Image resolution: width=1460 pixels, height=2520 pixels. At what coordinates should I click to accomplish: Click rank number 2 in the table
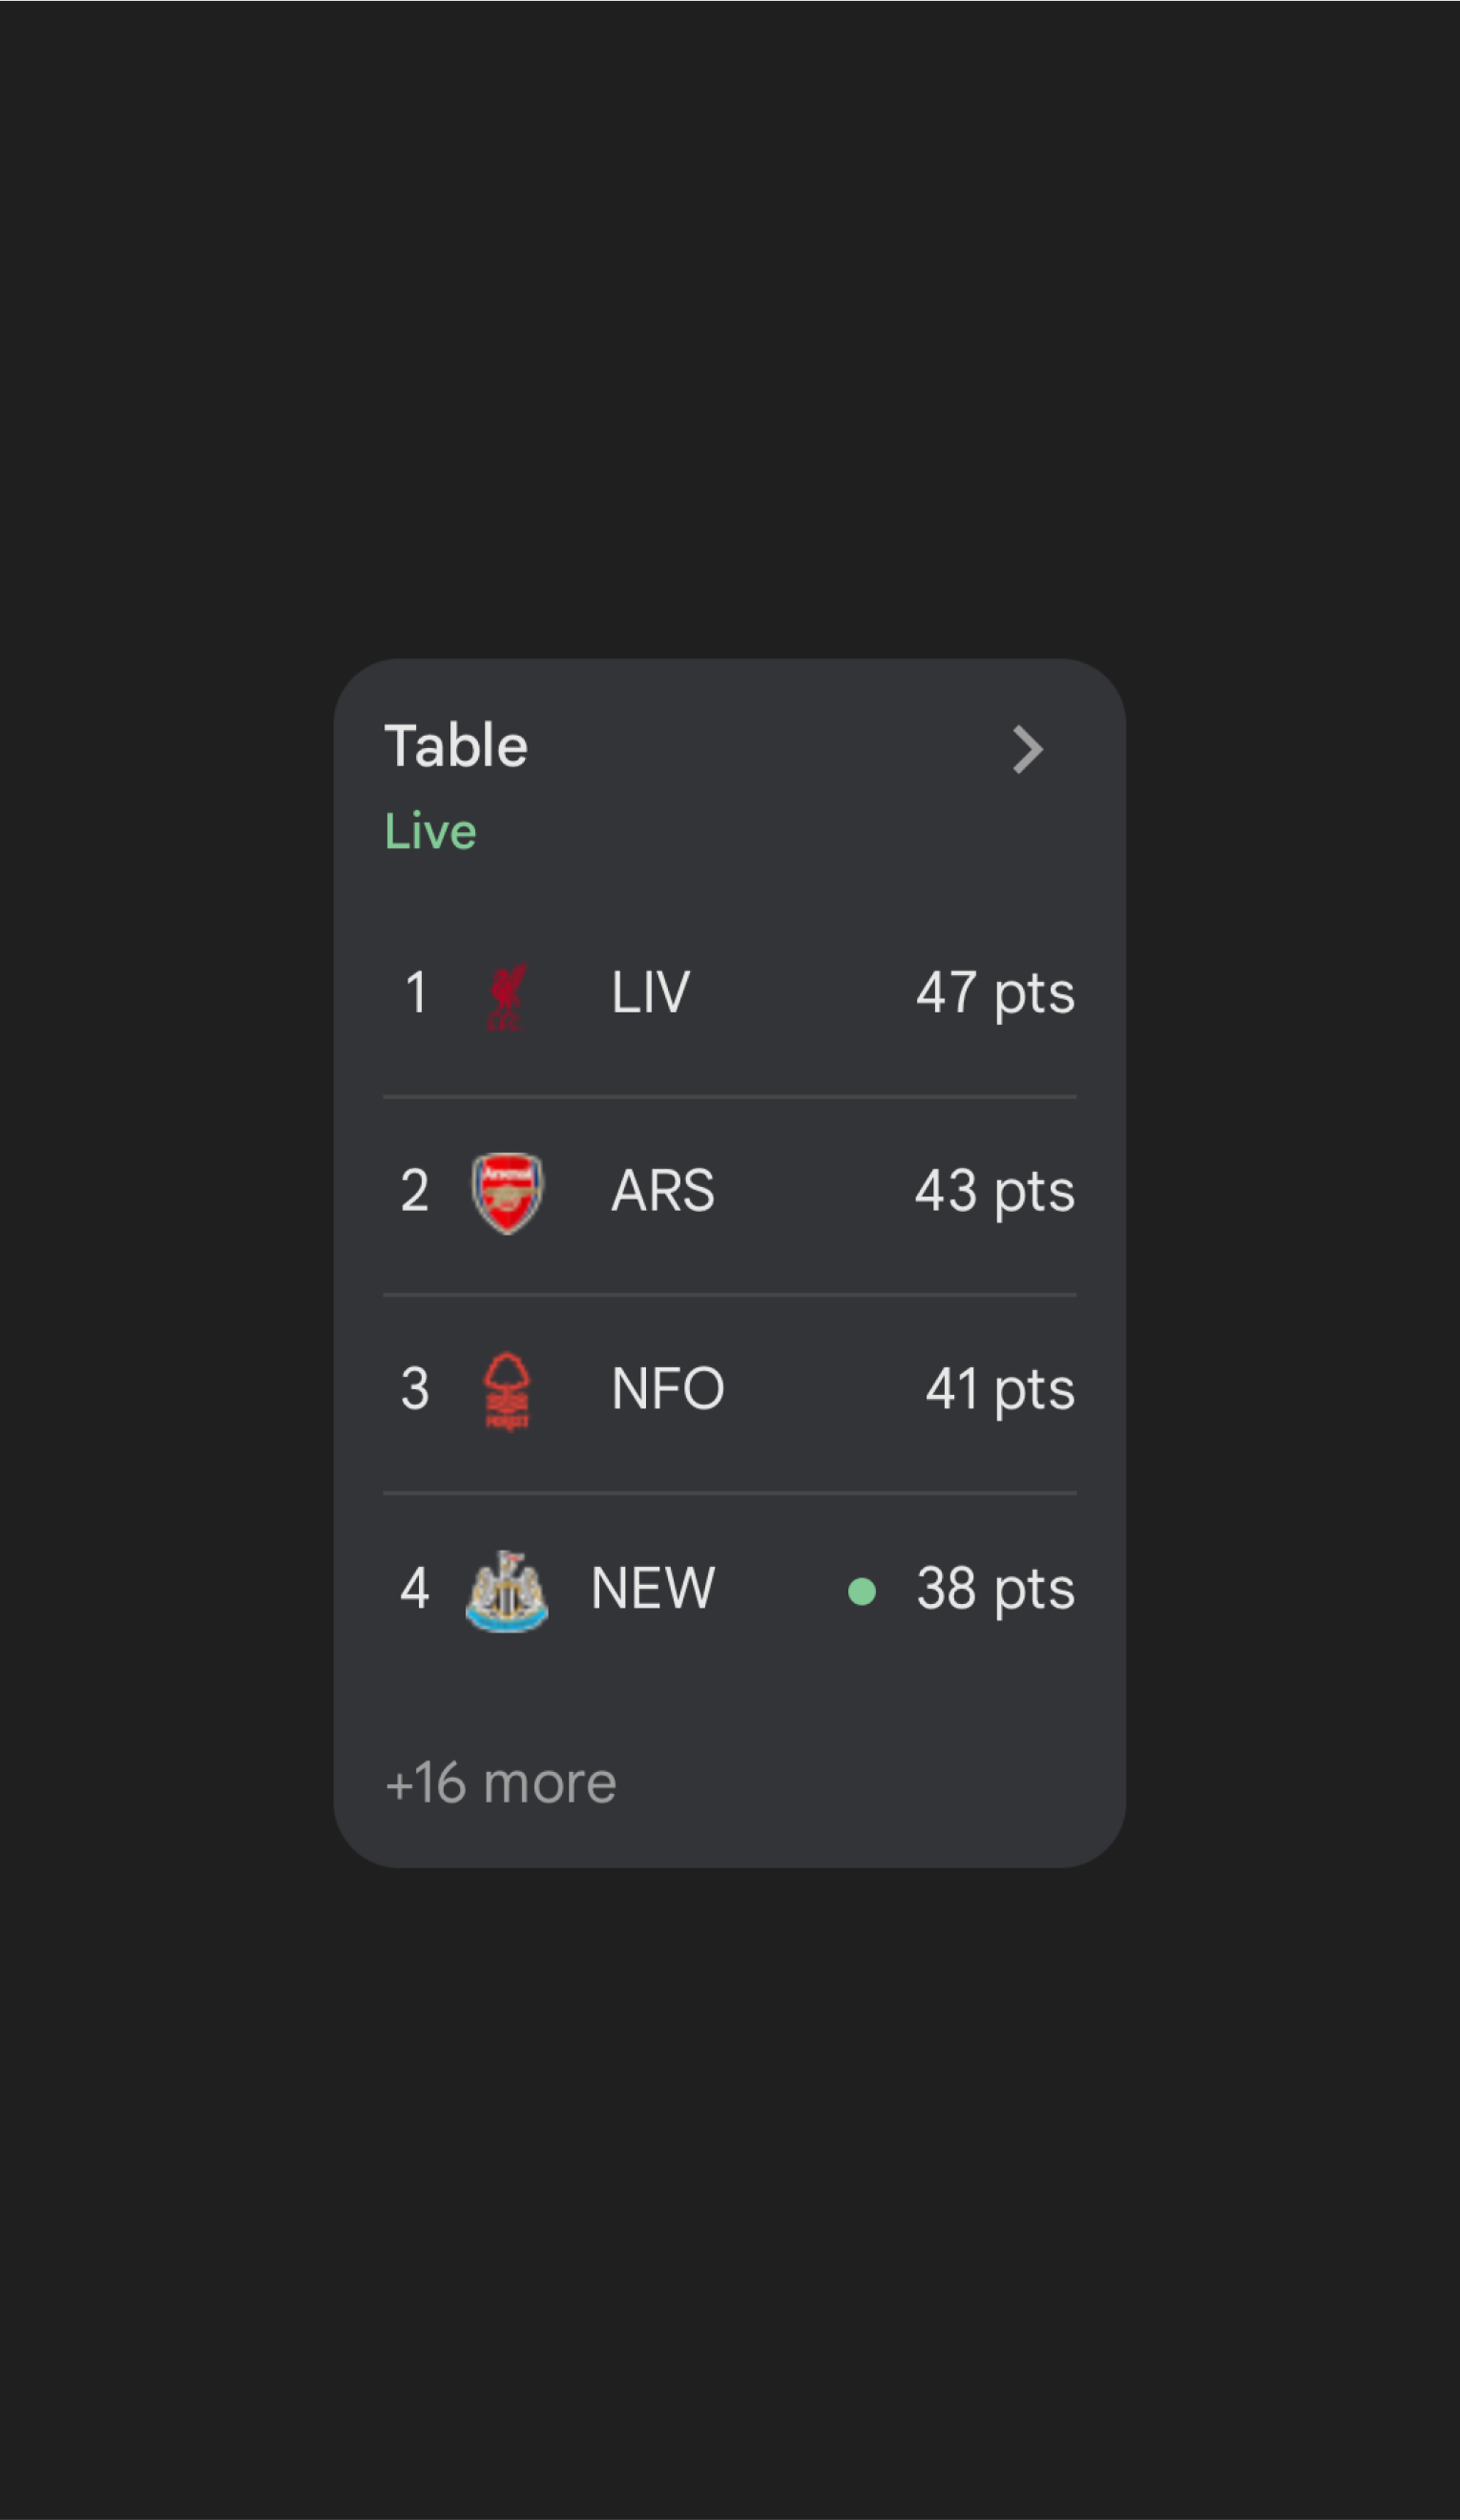coord(415,1191)
